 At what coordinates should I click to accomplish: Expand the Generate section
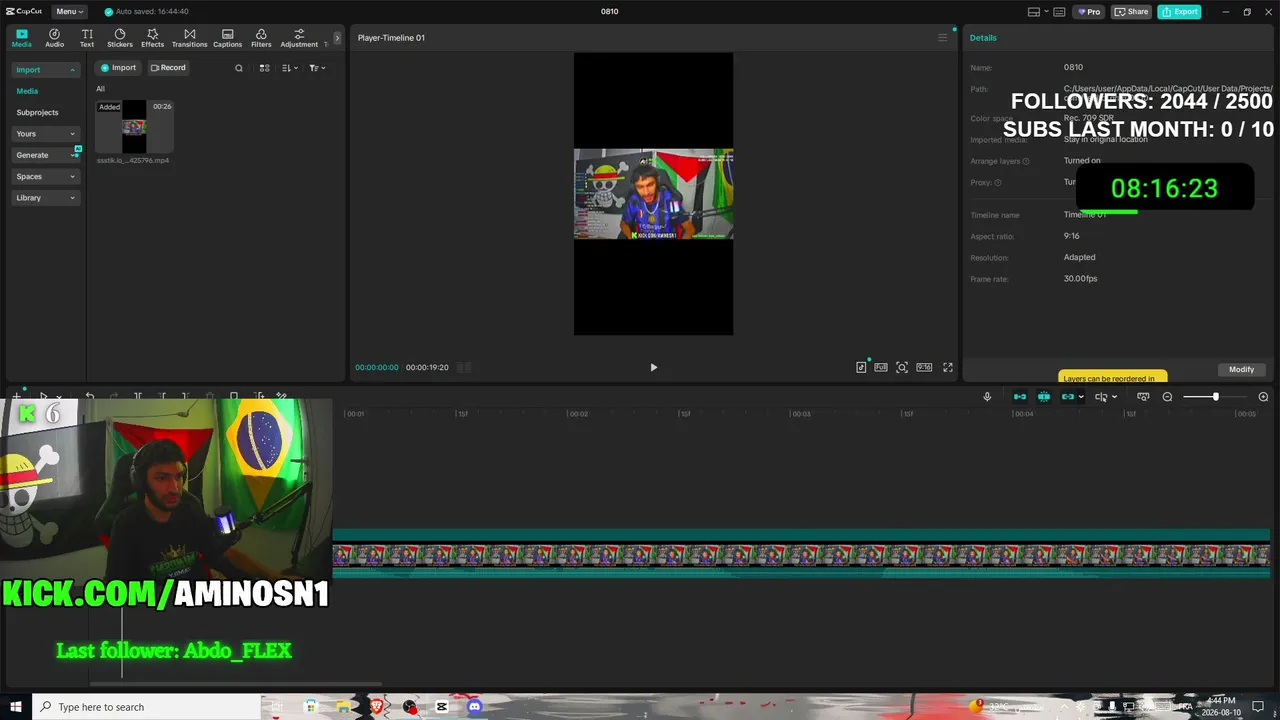pyautogui.click(x=45, y=155)
